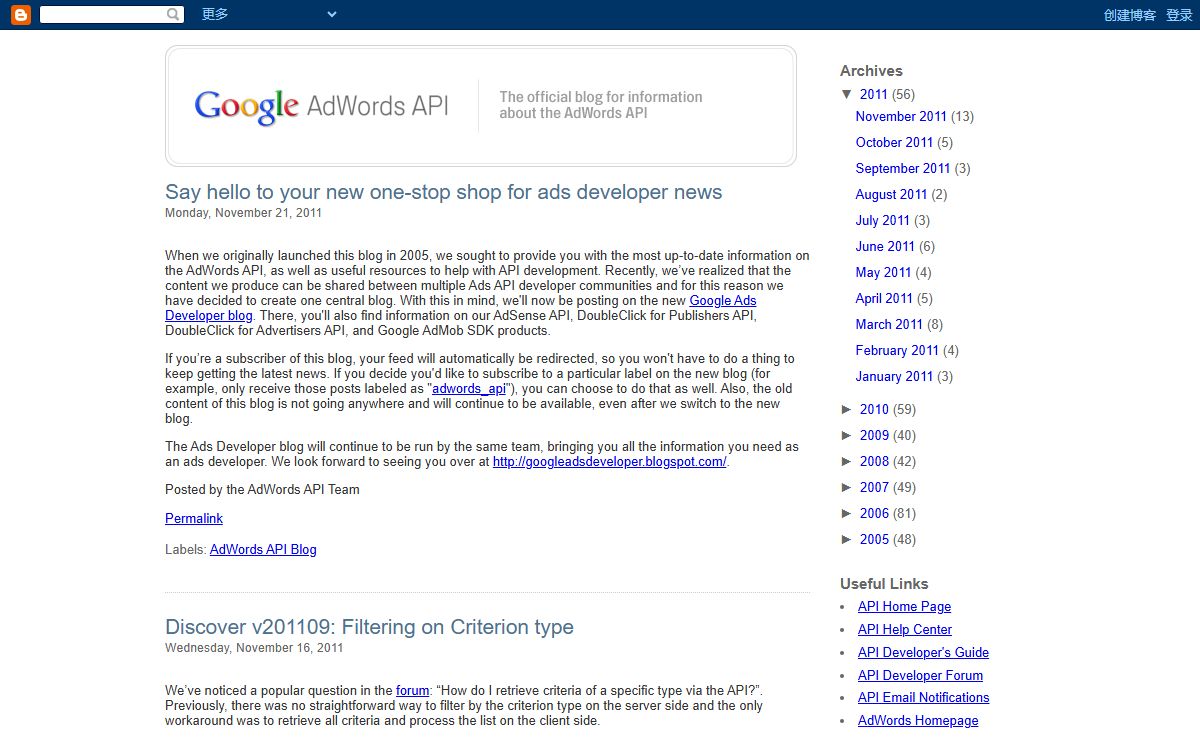Open May 2011 archive
The height and width of the screenshot is (740, 1200).
[884, 272]
